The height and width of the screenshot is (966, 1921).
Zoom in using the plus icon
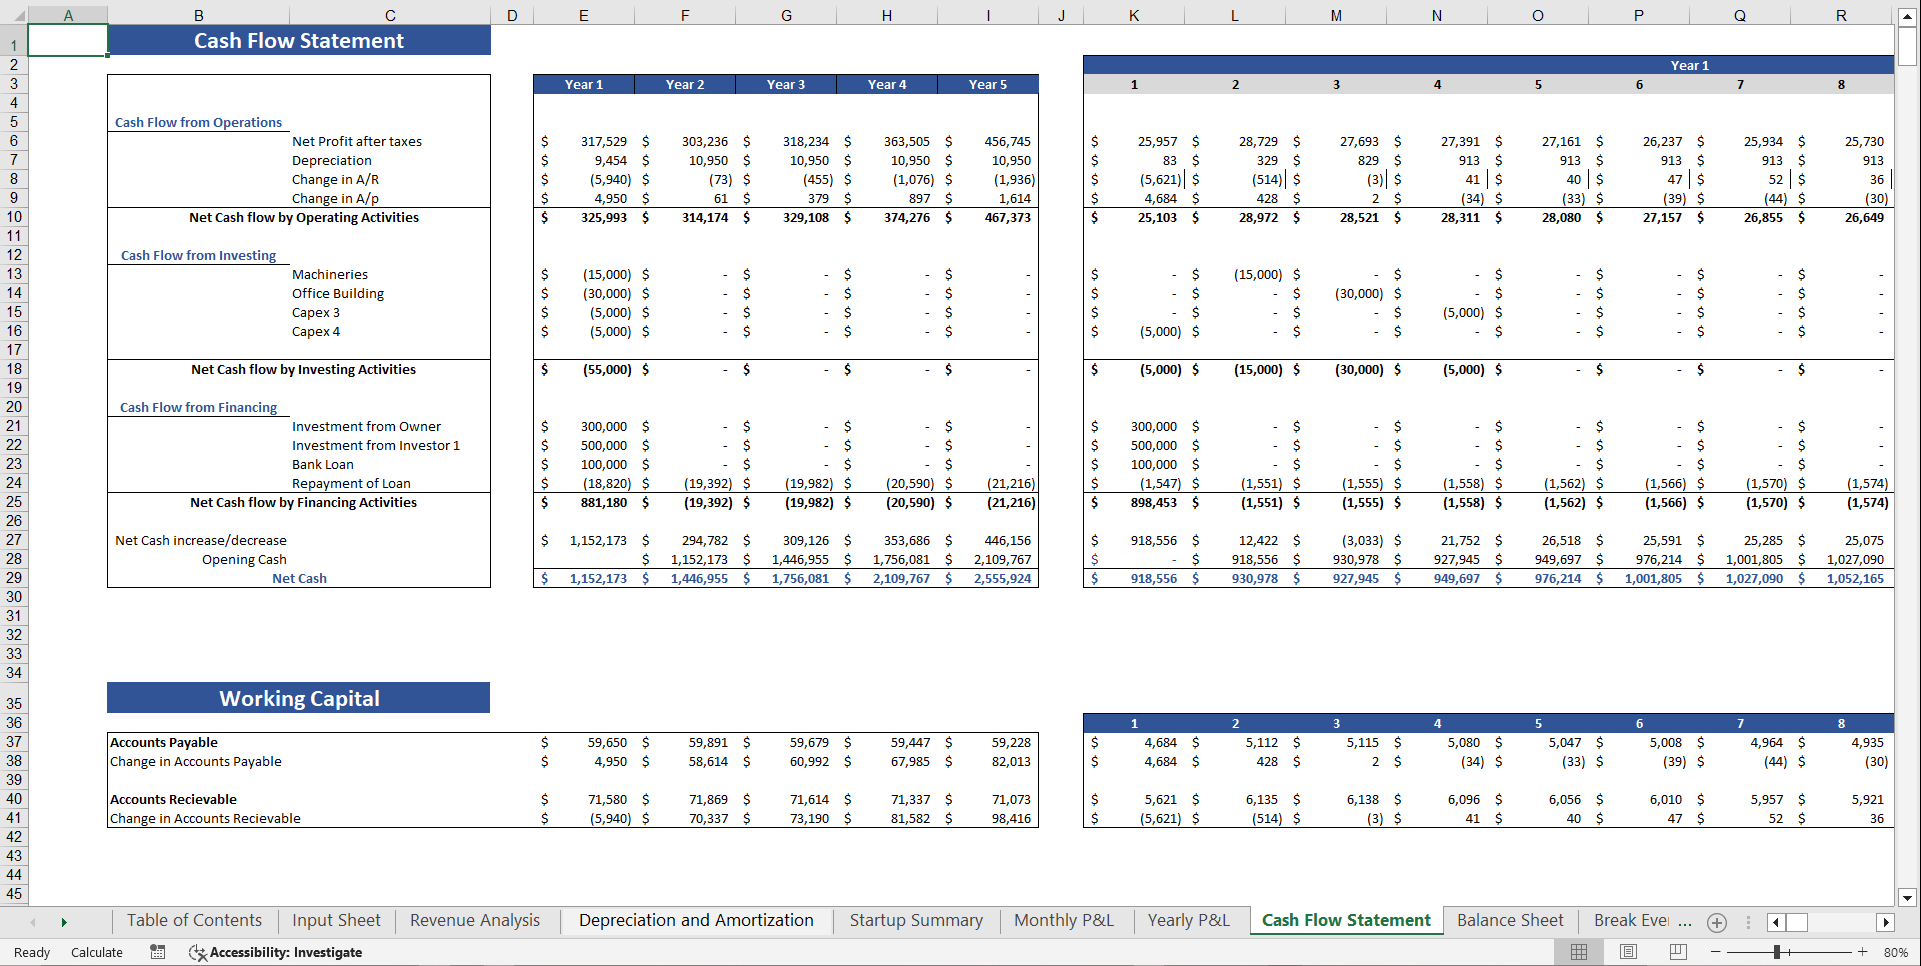pyautogui.click(x=1863, y=952)
